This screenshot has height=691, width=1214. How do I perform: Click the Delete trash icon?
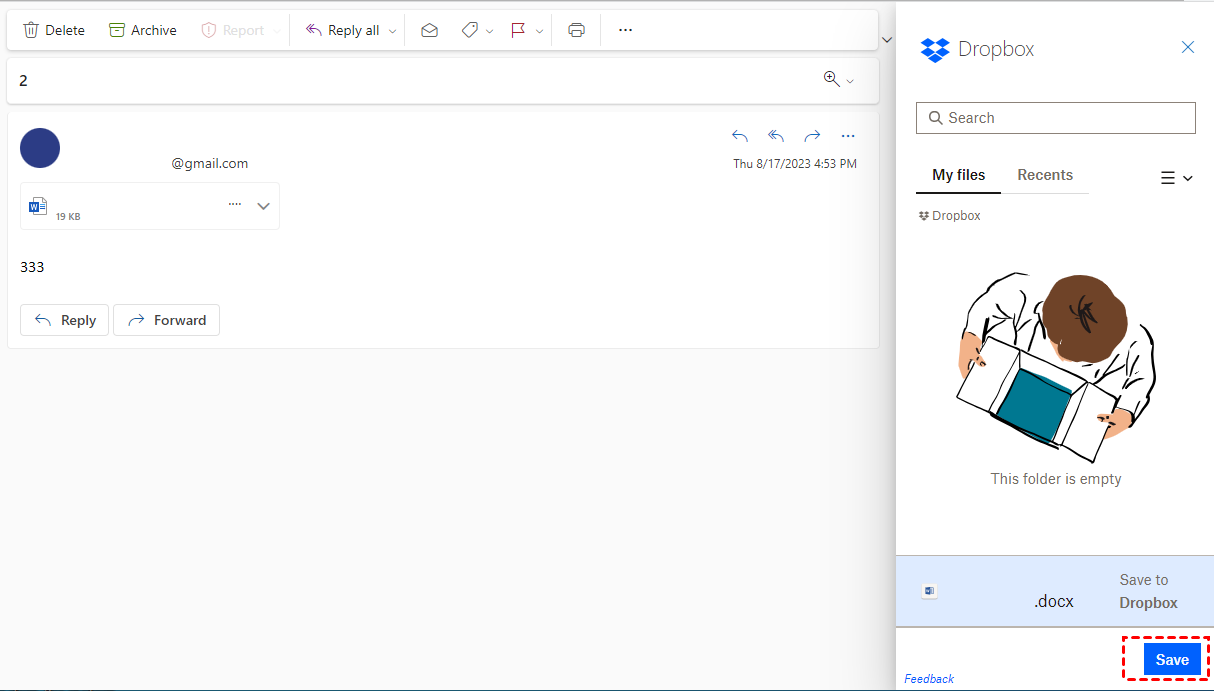pos(32,30)
